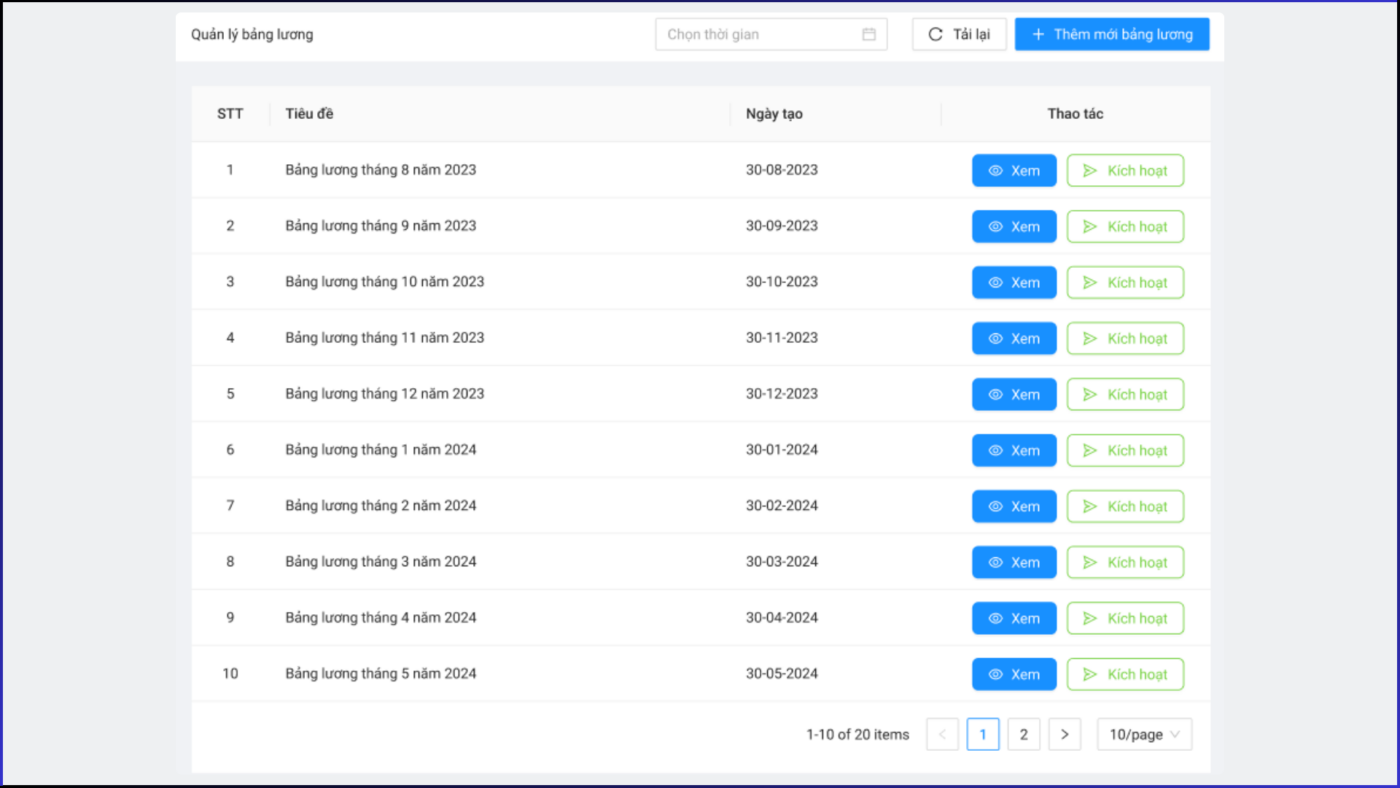Click Thêm mới bảng lương button
Viewport: 1400px width, 788px height.
tap(1112, 34)
